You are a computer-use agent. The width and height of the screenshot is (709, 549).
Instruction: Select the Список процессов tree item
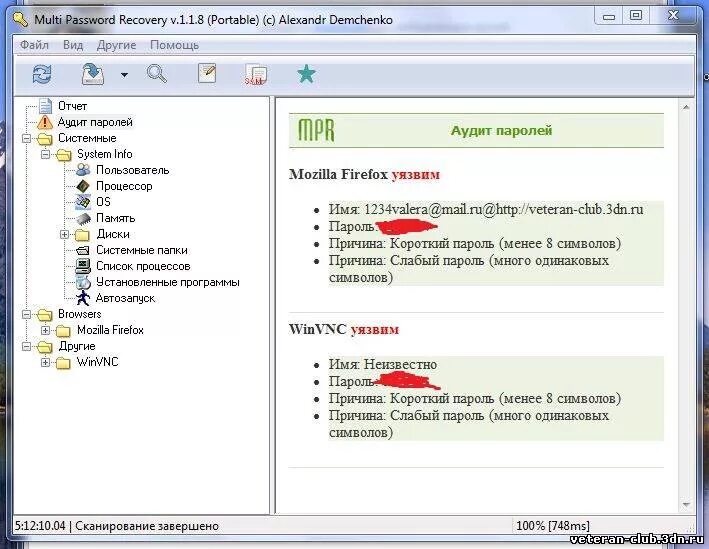click(143, 266)
